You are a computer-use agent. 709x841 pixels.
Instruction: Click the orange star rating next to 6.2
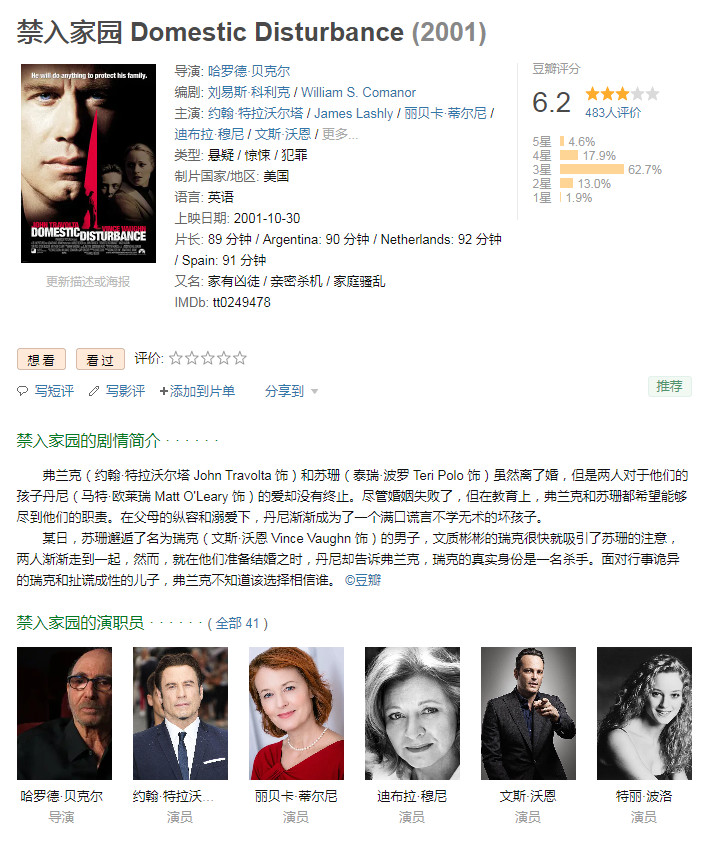pyautogui.click(x=622, y=94)
